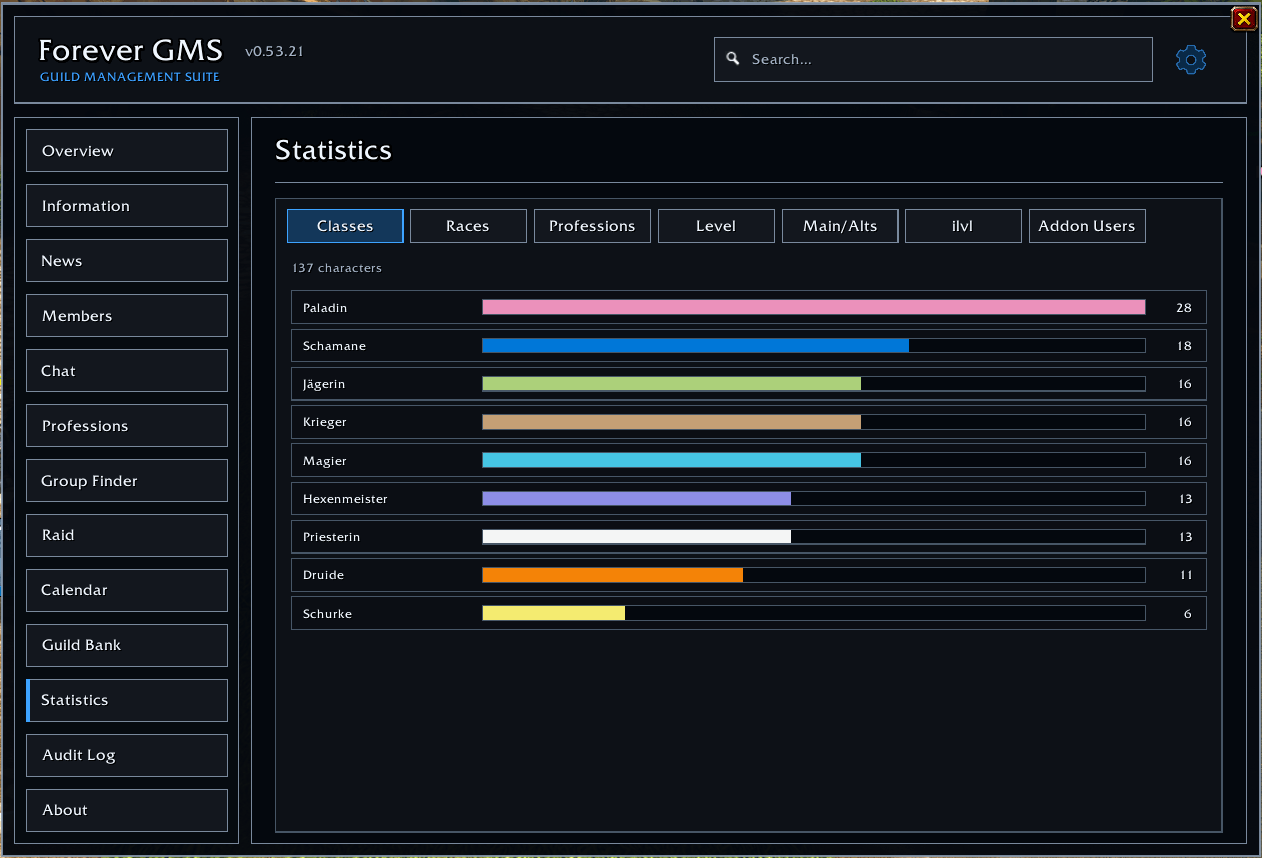Switch to the Professions statistics tab
Image resolution: width=1262 pixels, height=858 pixels.
click(x=592, y=226)
